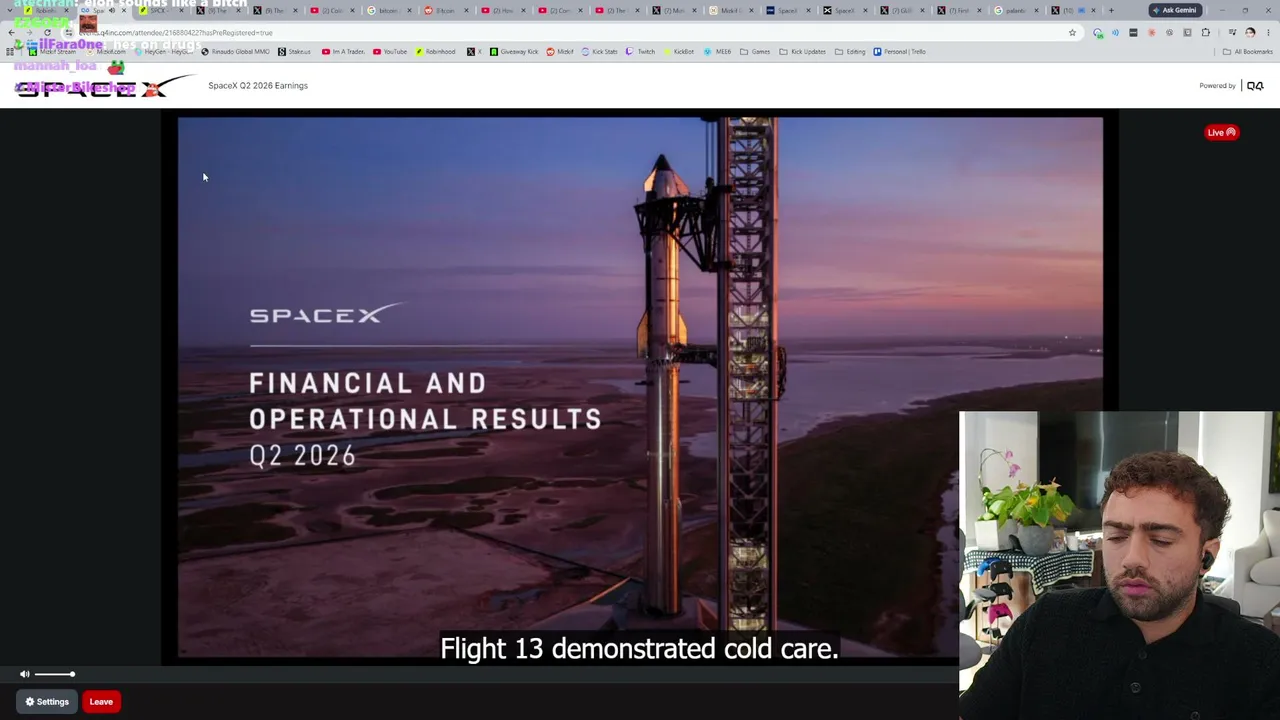Open the new tab plus button
This screenshot has width=1280, height=720.
pyautogui.click(x=1111, y=10)
